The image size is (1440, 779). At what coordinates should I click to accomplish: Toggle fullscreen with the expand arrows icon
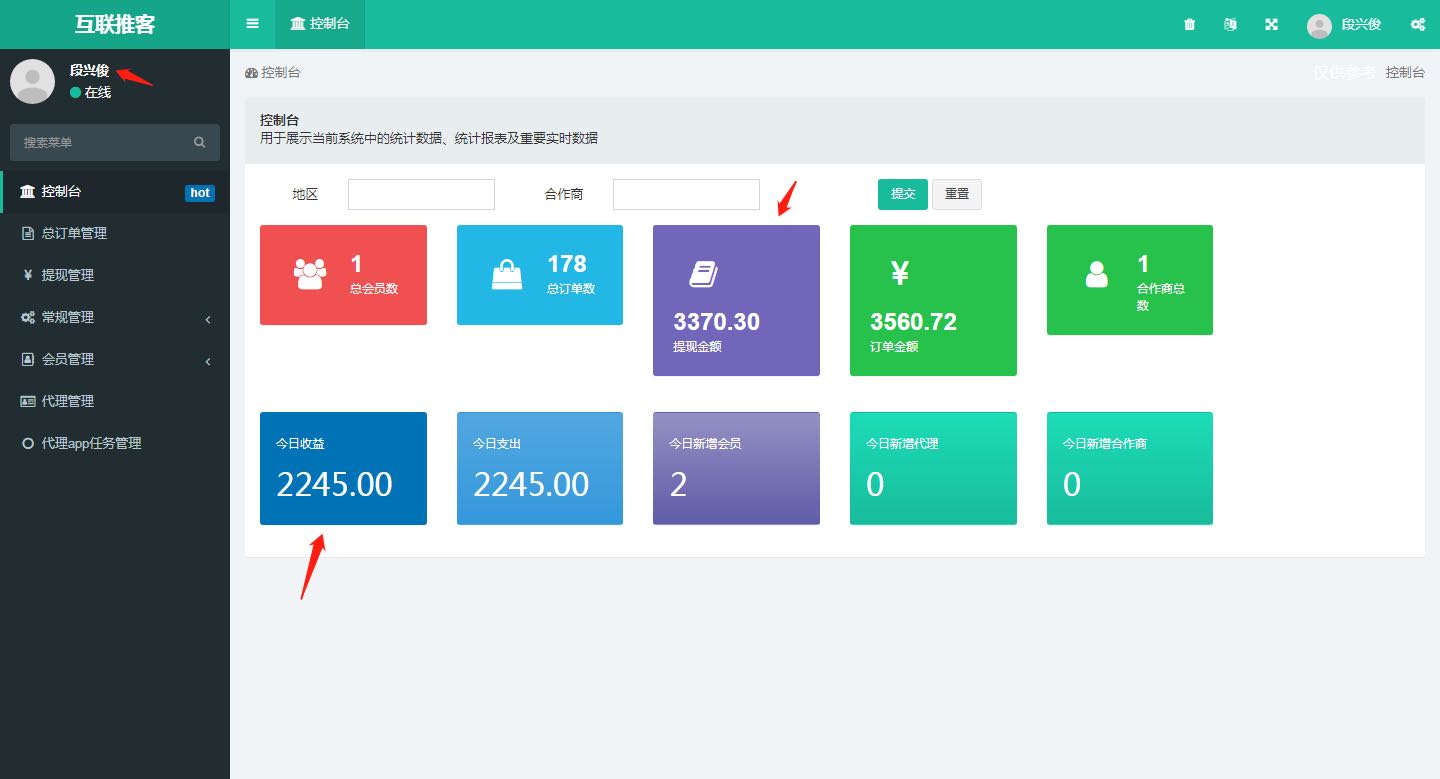(1271, 24)
